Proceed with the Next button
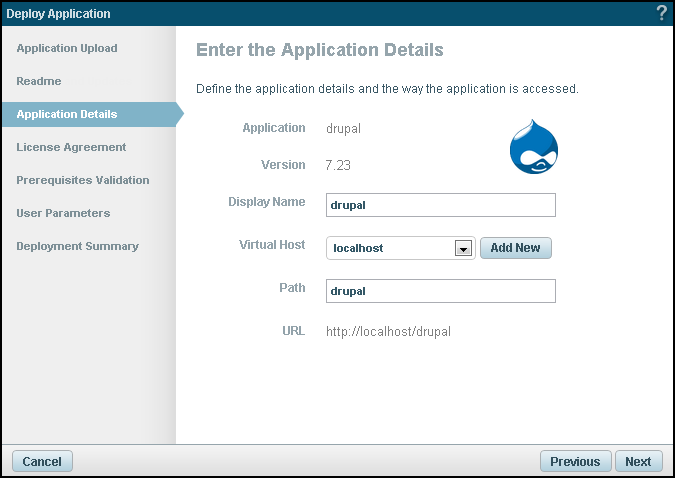This screenshot has width=675, height=478. (x=638, y=461)
